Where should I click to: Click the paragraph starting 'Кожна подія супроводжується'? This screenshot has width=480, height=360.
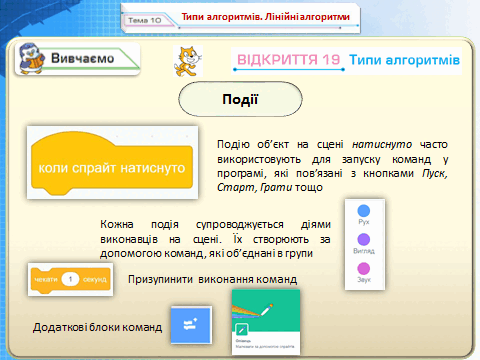coord(215,239)
